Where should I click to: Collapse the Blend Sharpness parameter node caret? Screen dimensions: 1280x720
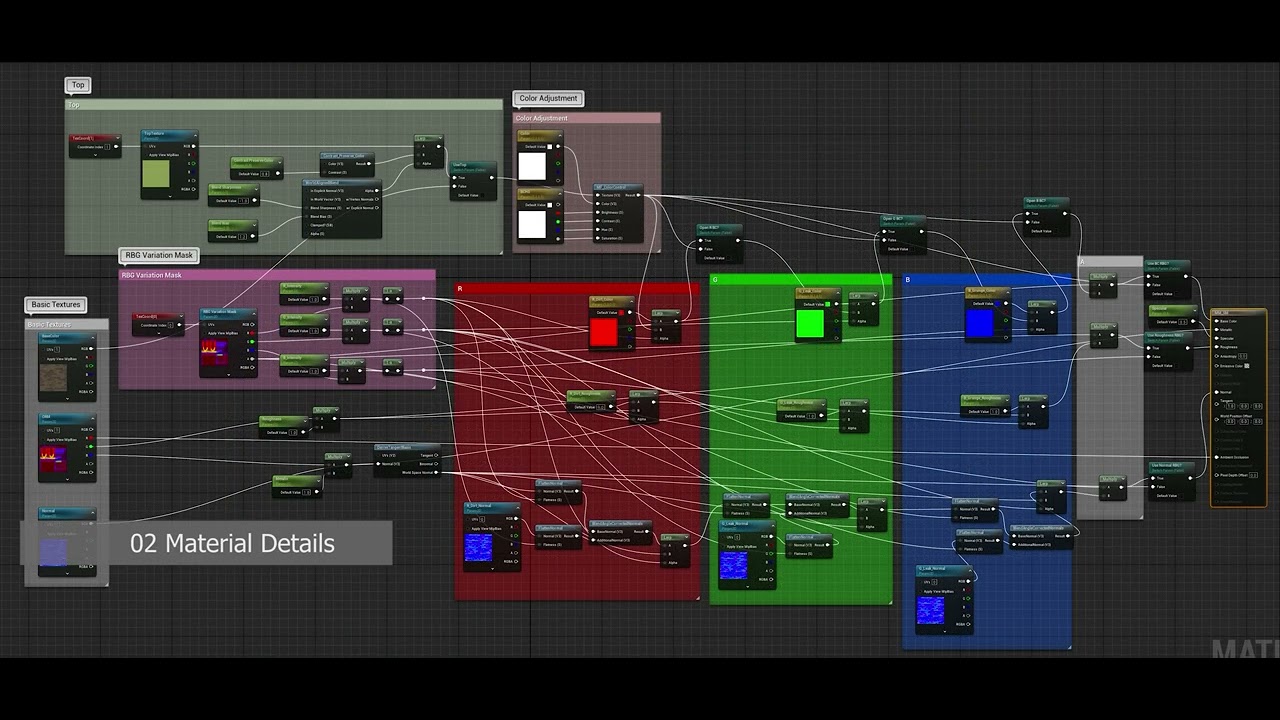click(x=256, y=189)
